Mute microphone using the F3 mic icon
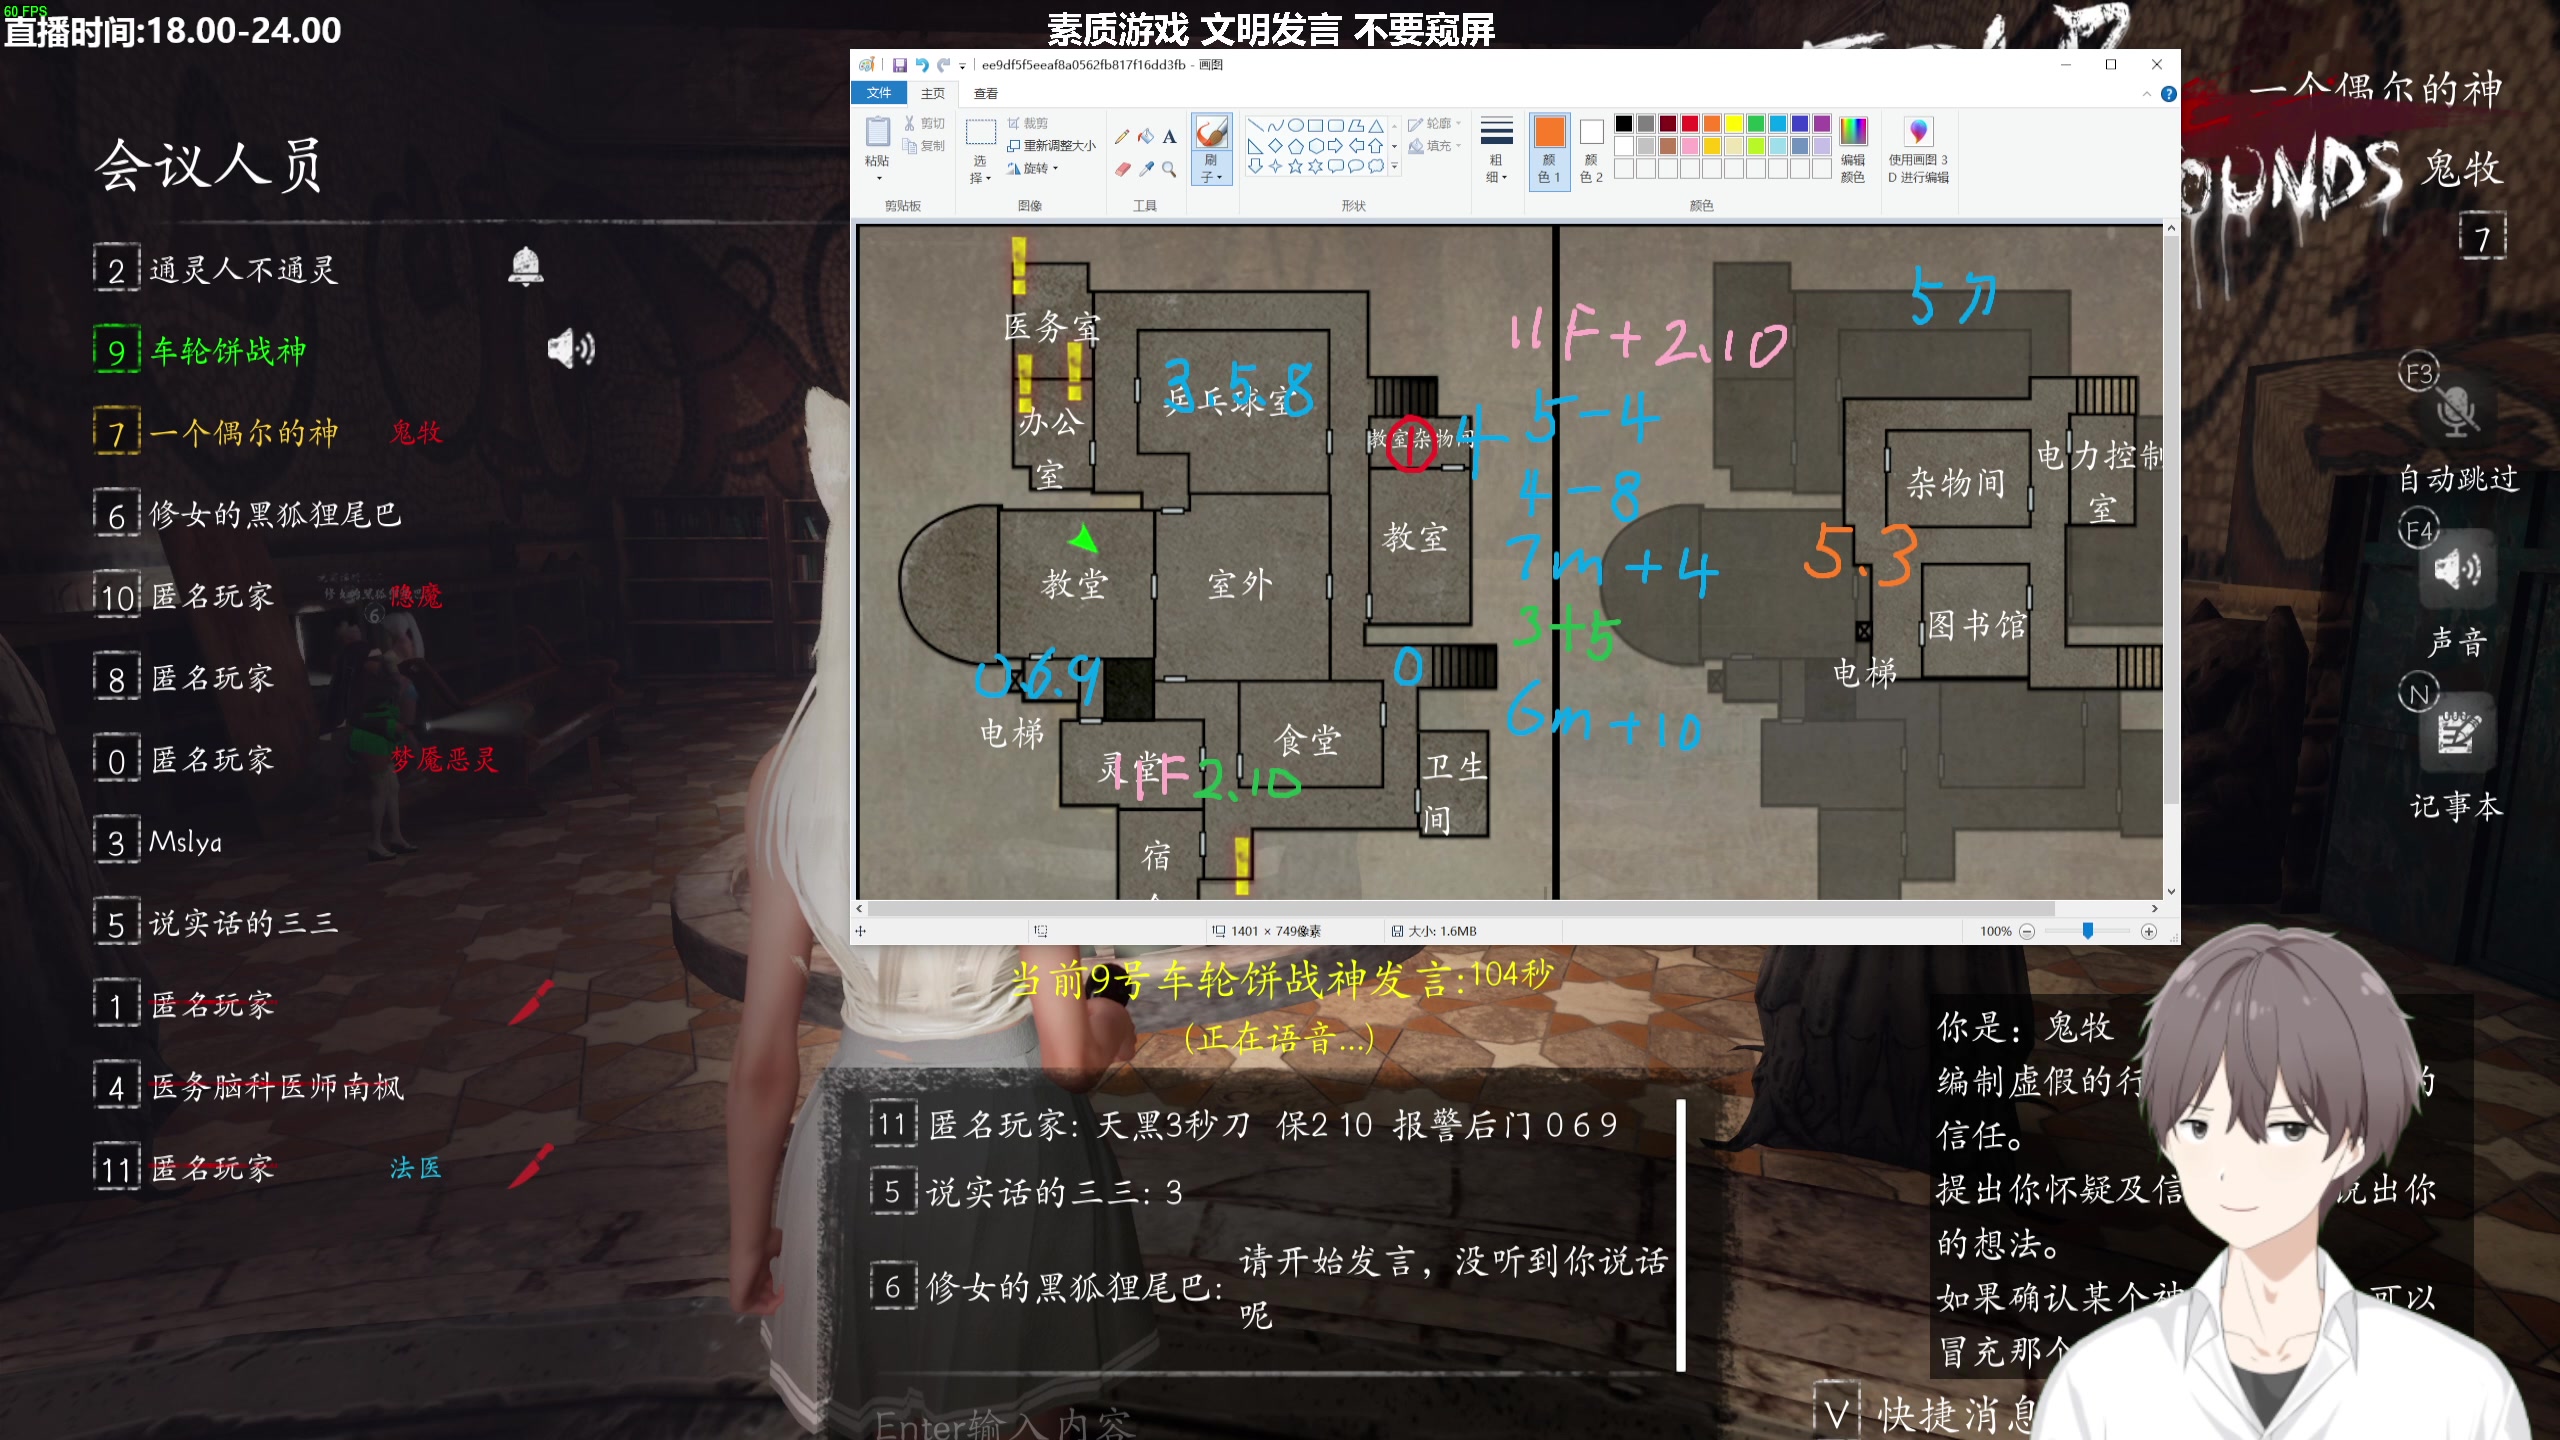Viewport: 2560px width, 1440px height. 2456,412
